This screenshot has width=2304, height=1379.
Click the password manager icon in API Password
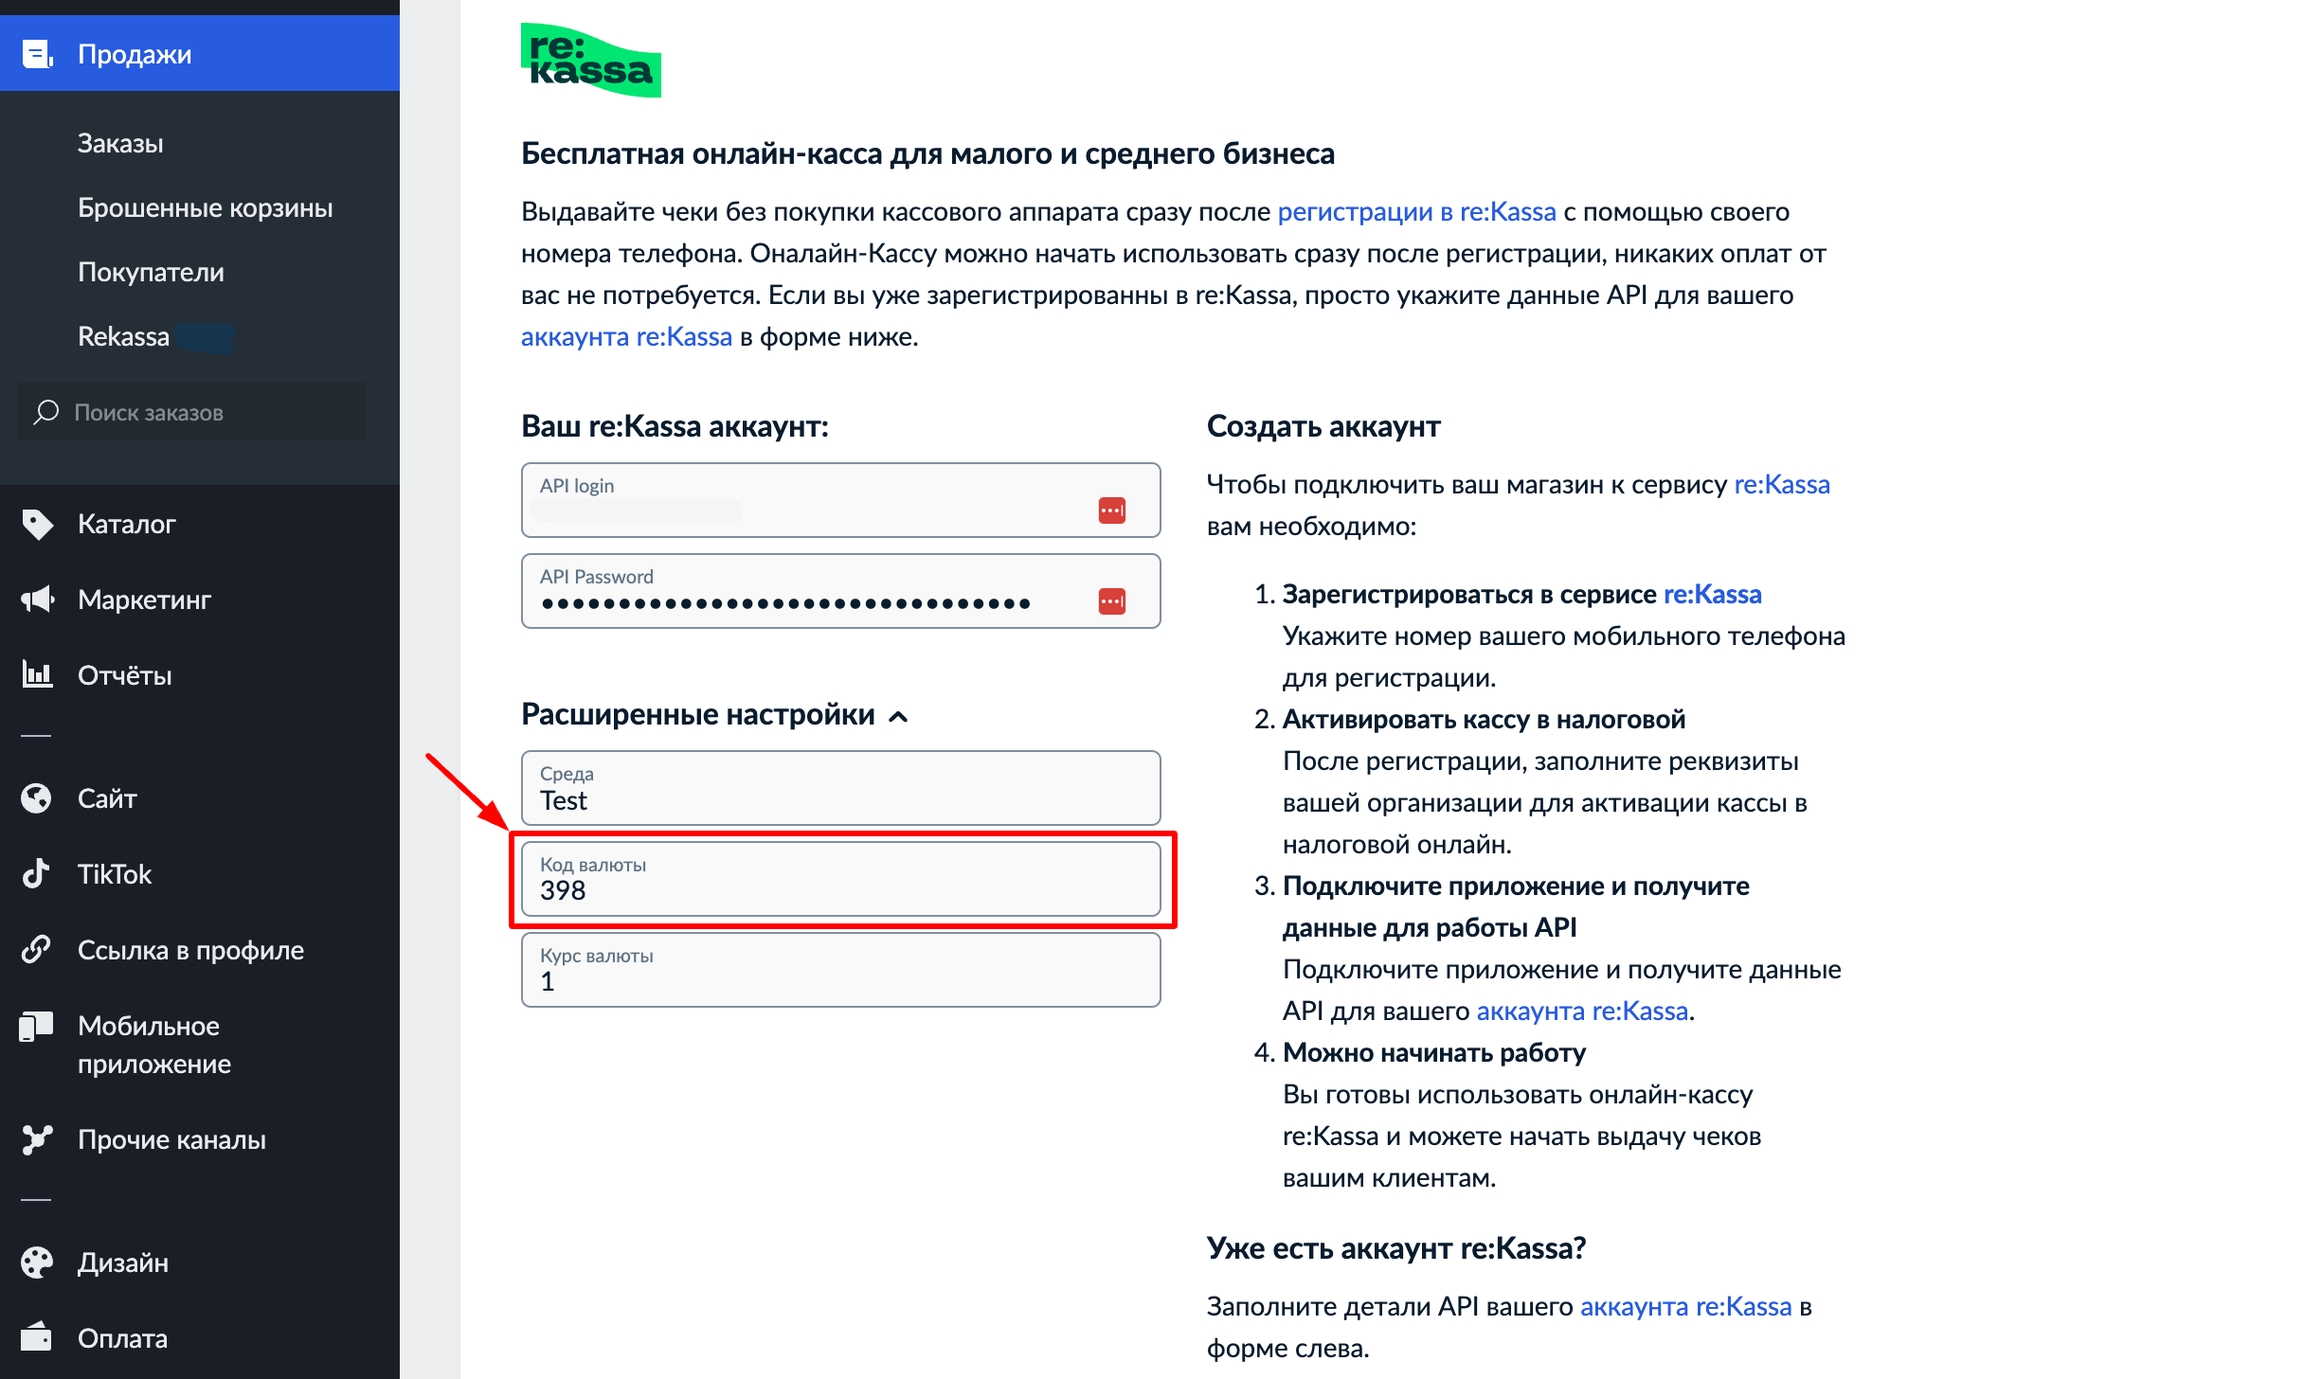(x=1112, y=601)
